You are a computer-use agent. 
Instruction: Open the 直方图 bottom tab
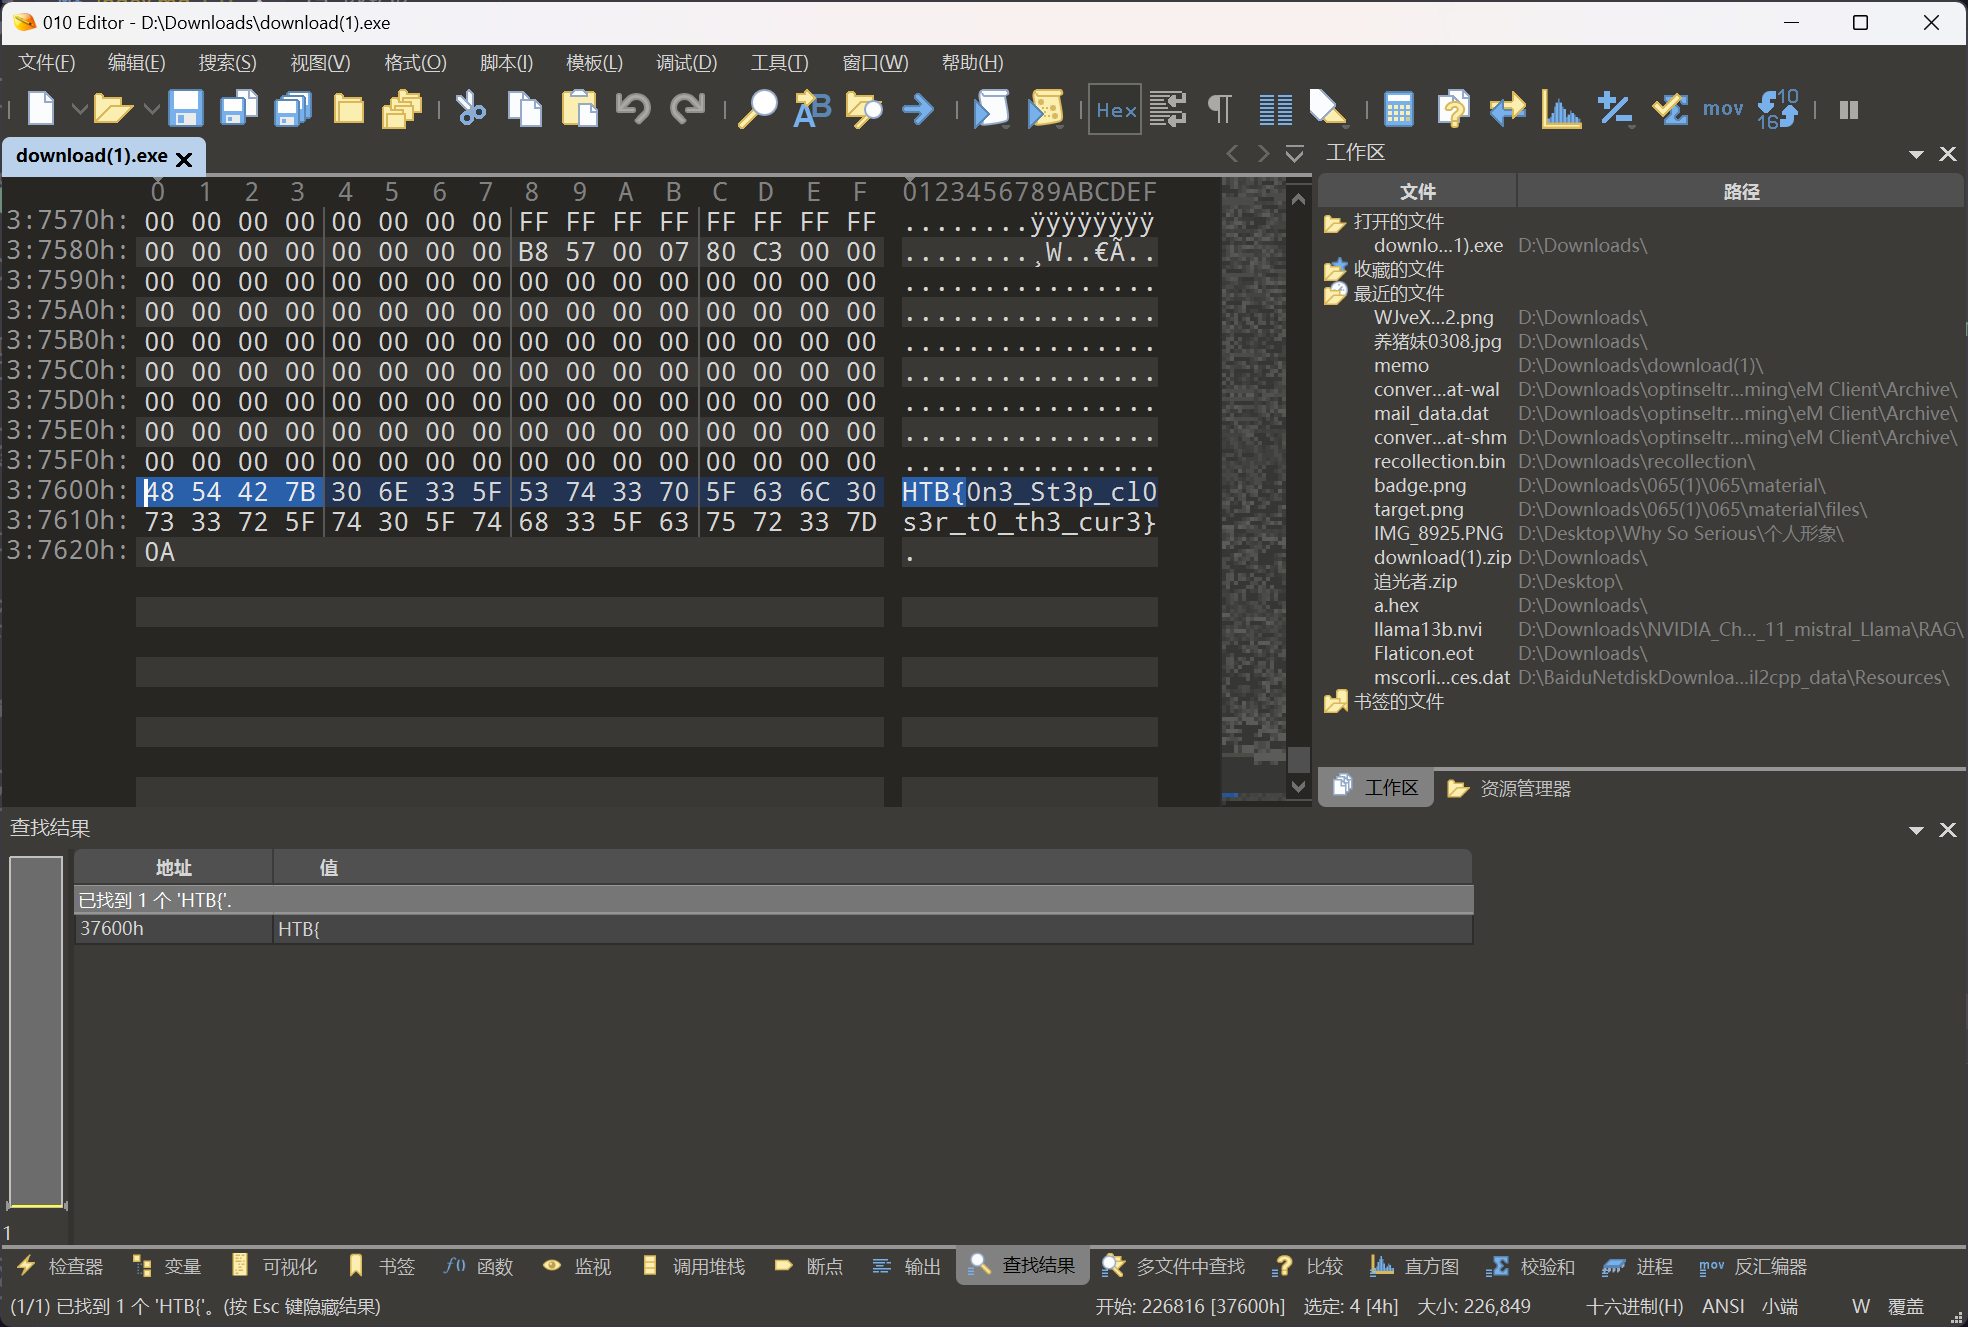[x=1415, y=1266]
